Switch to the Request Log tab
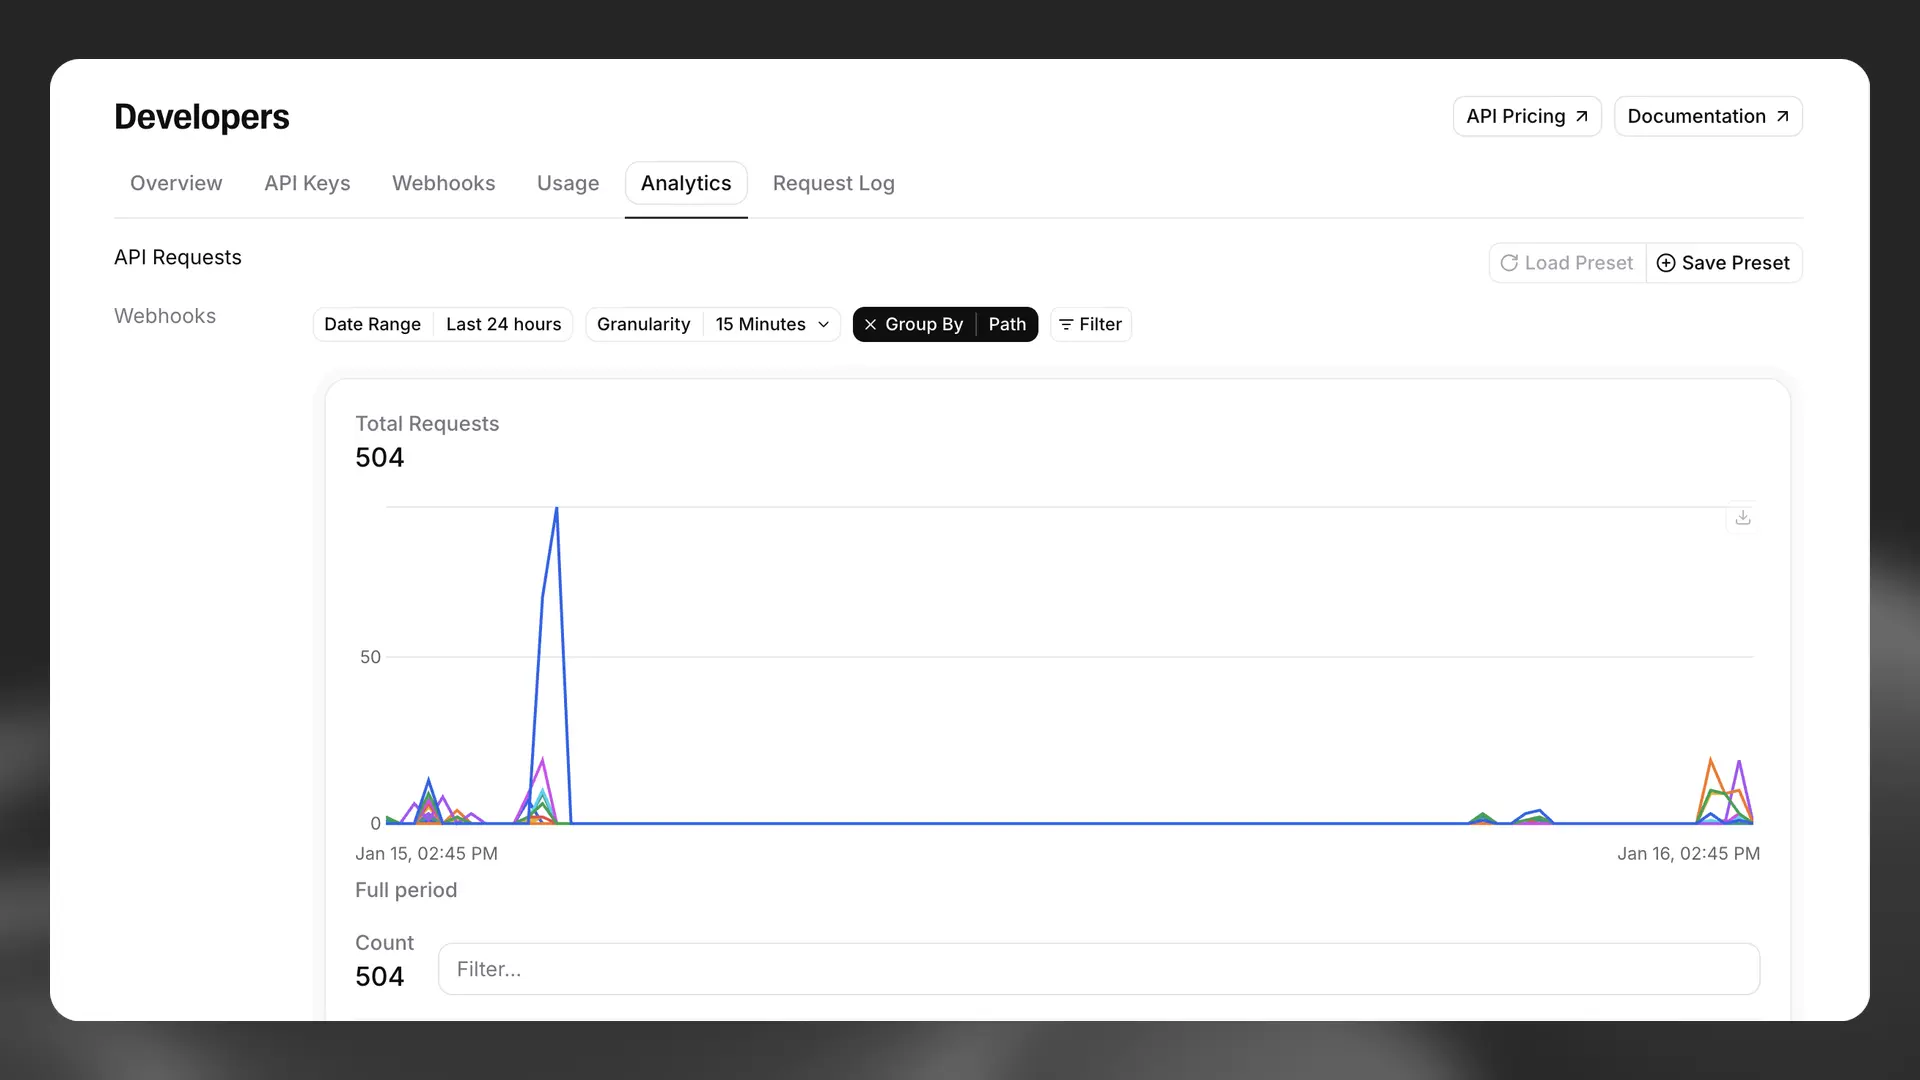The width and height of the screenshot is (1920, 1080). coord(833,183)
